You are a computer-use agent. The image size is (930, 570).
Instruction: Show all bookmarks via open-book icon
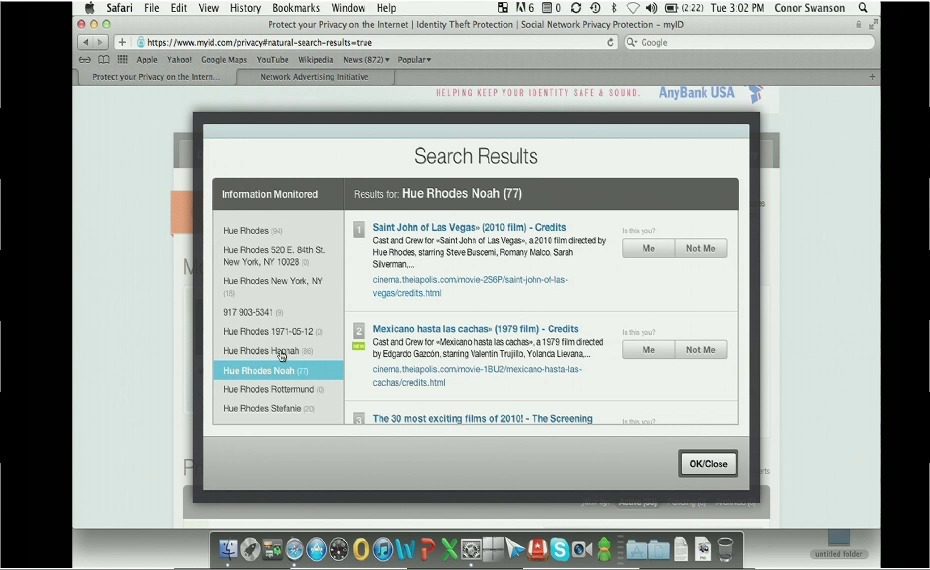[104, 59]
